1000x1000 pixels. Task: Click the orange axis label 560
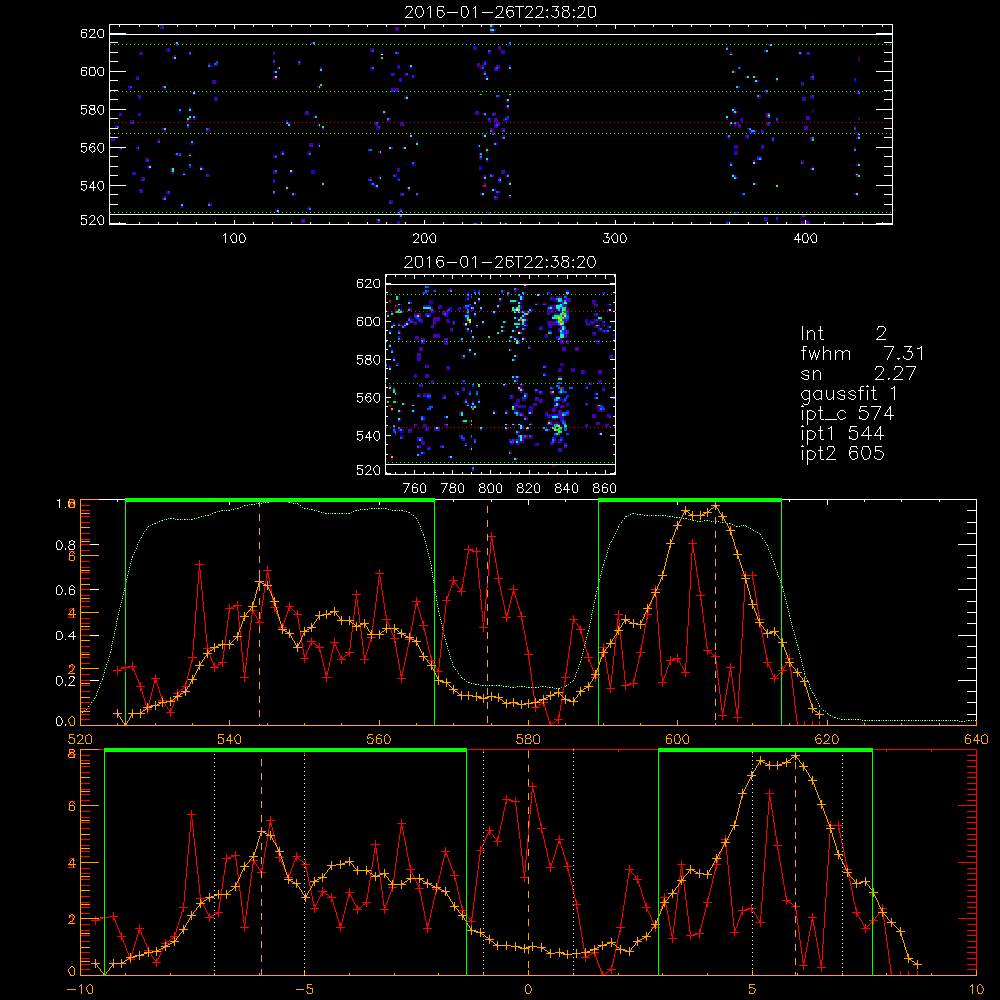[379, 739]
